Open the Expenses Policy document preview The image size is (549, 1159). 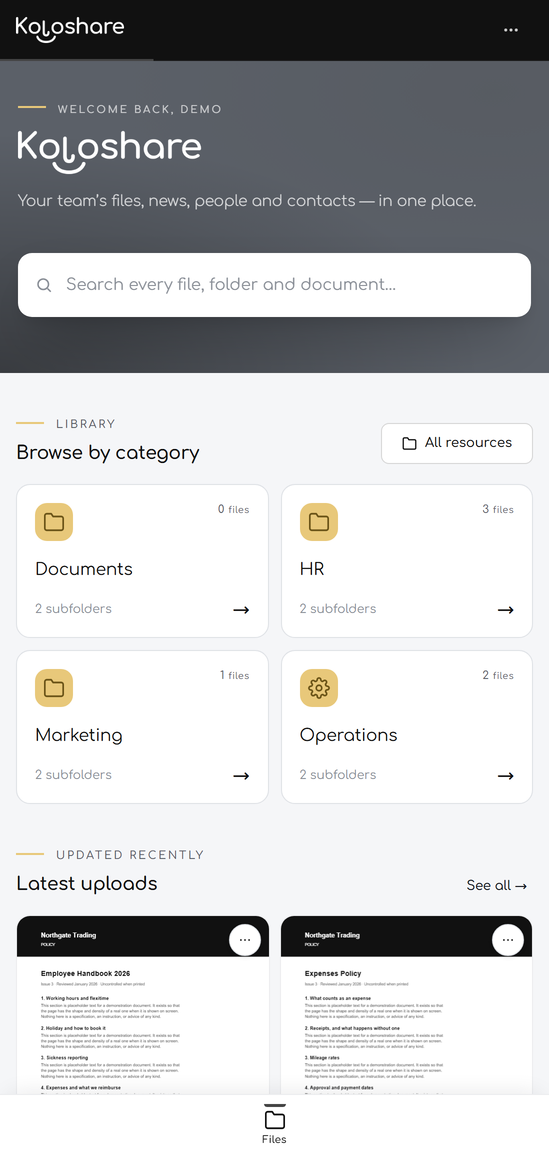406,1005
